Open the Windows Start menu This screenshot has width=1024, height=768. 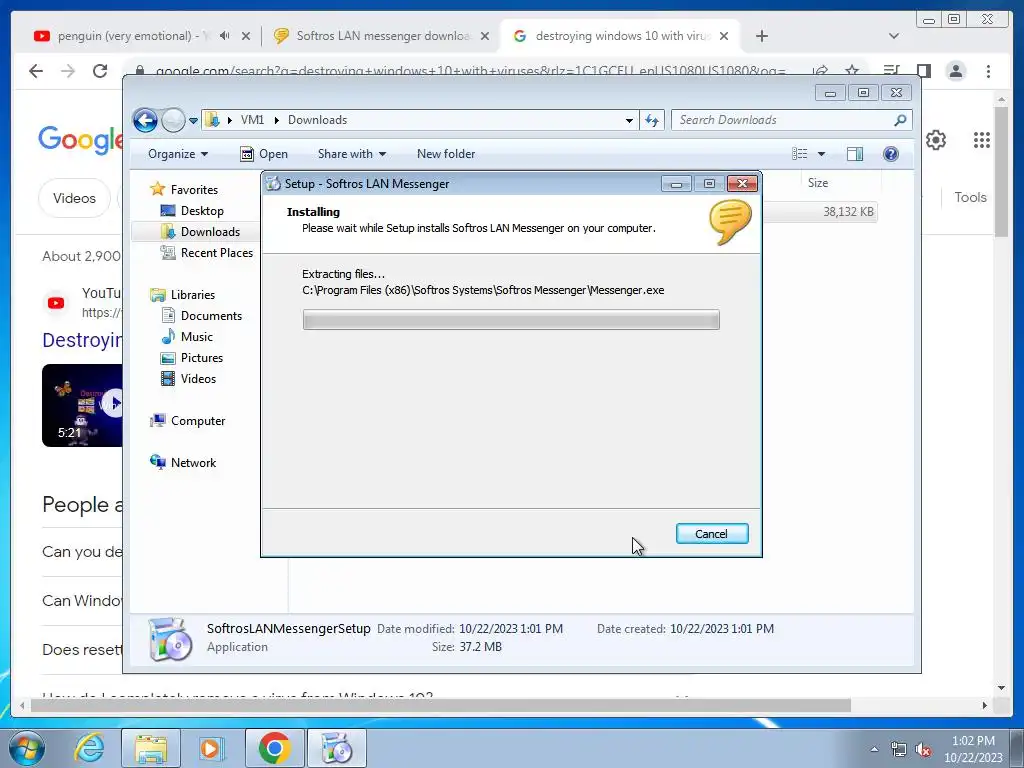(x=26, y=748)
